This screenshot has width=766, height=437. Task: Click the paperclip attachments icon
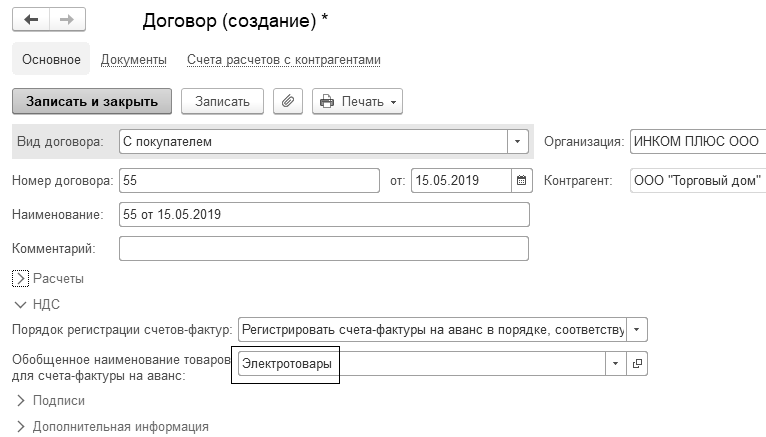coord(287,101)
